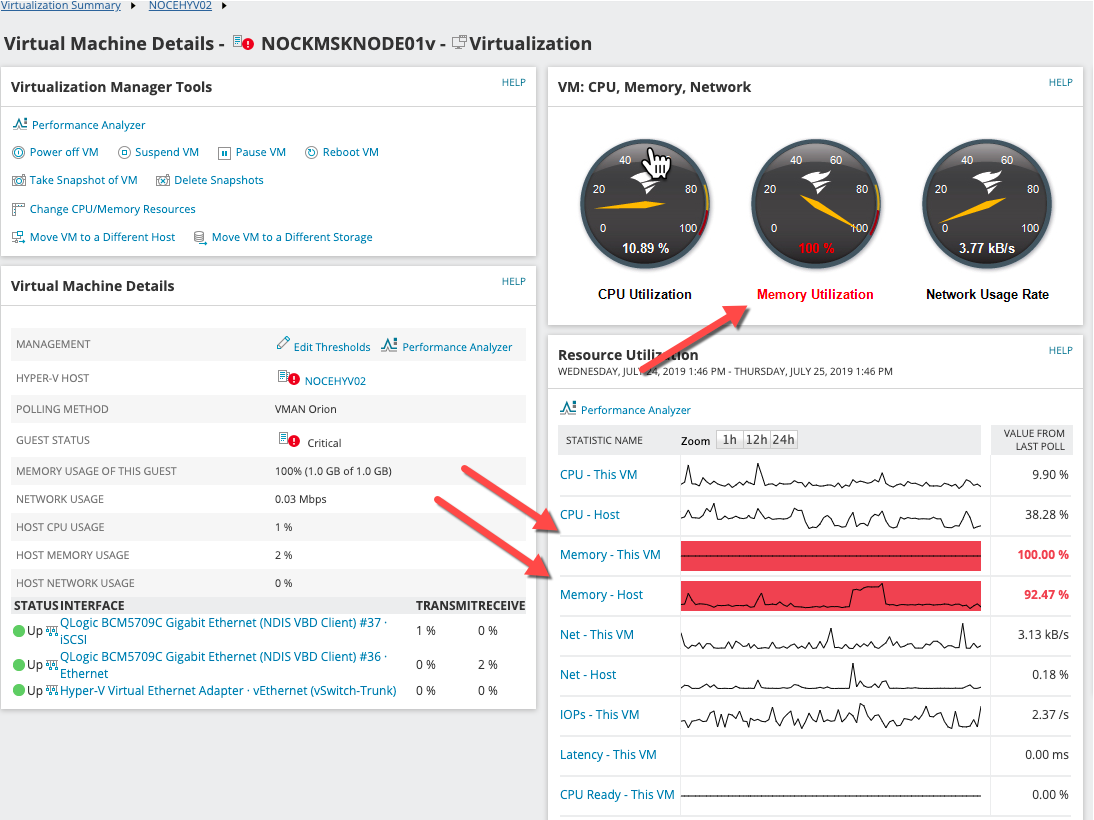Set chart zoom to 24h
The width and height of the screenshot is (1094, 820).
[x=783, y=440]
